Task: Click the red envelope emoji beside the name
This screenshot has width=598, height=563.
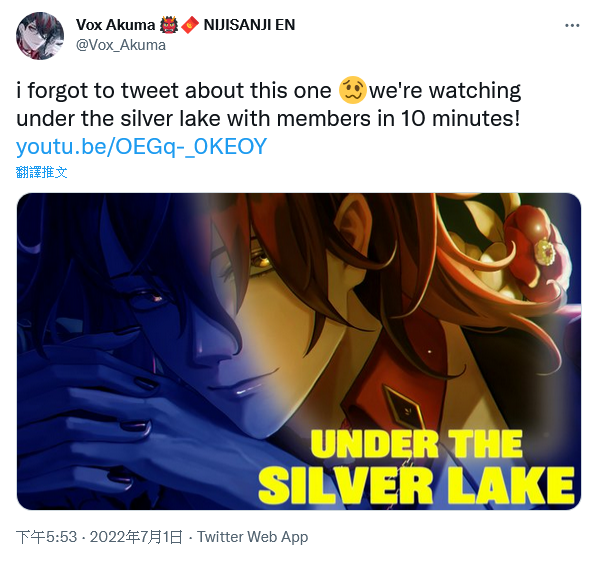Action: [x=190, y=25]
